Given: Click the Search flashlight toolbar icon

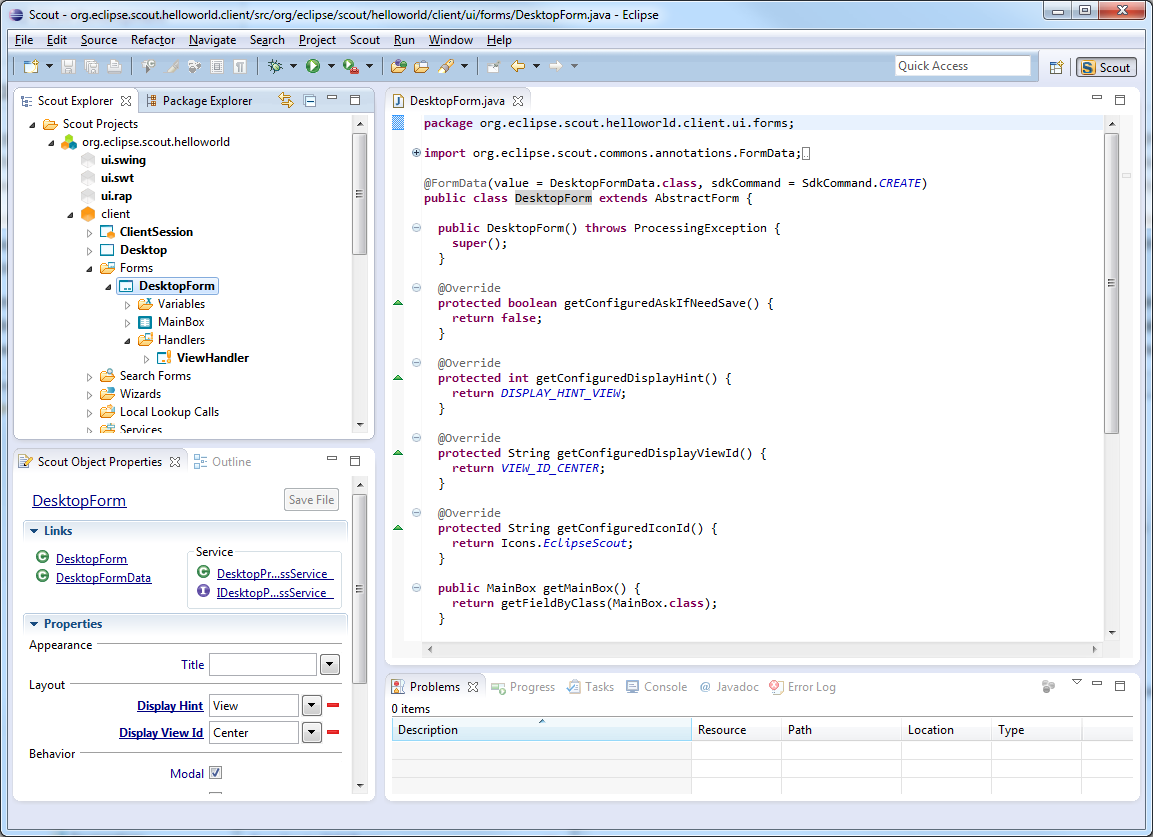Looking at the screenshot, I should click(446, 66).
